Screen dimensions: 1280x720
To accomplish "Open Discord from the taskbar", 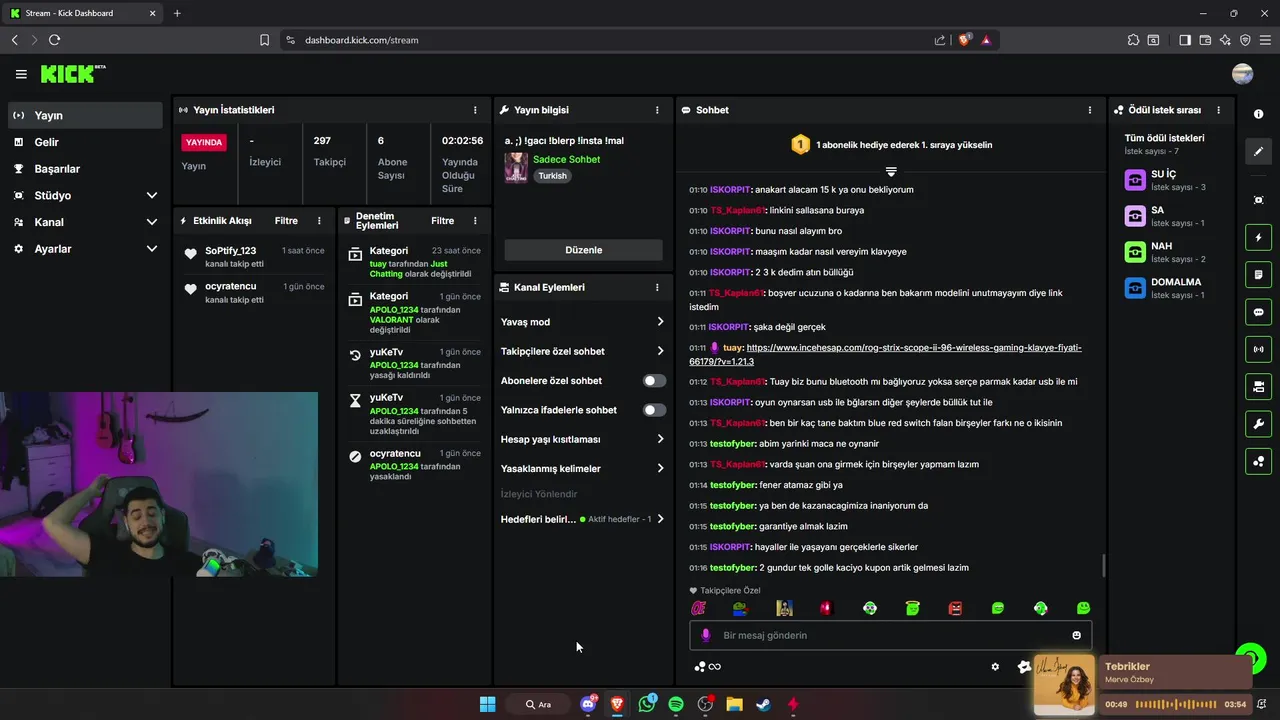I will 588,704.
